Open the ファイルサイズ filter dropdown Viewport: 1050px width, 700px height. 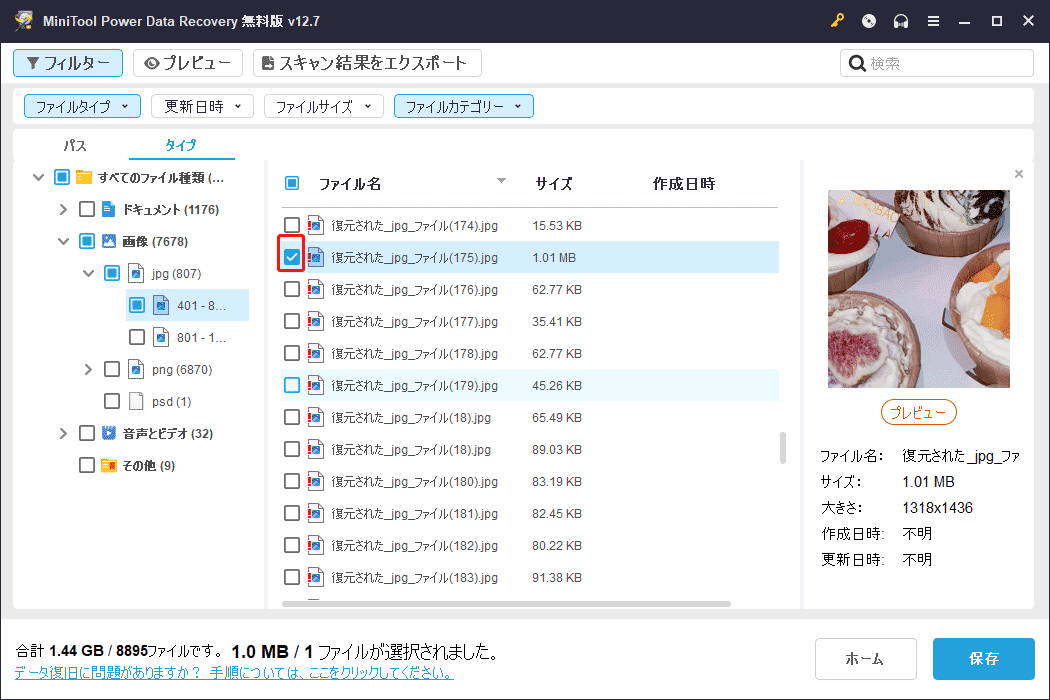tap(323, 105)
